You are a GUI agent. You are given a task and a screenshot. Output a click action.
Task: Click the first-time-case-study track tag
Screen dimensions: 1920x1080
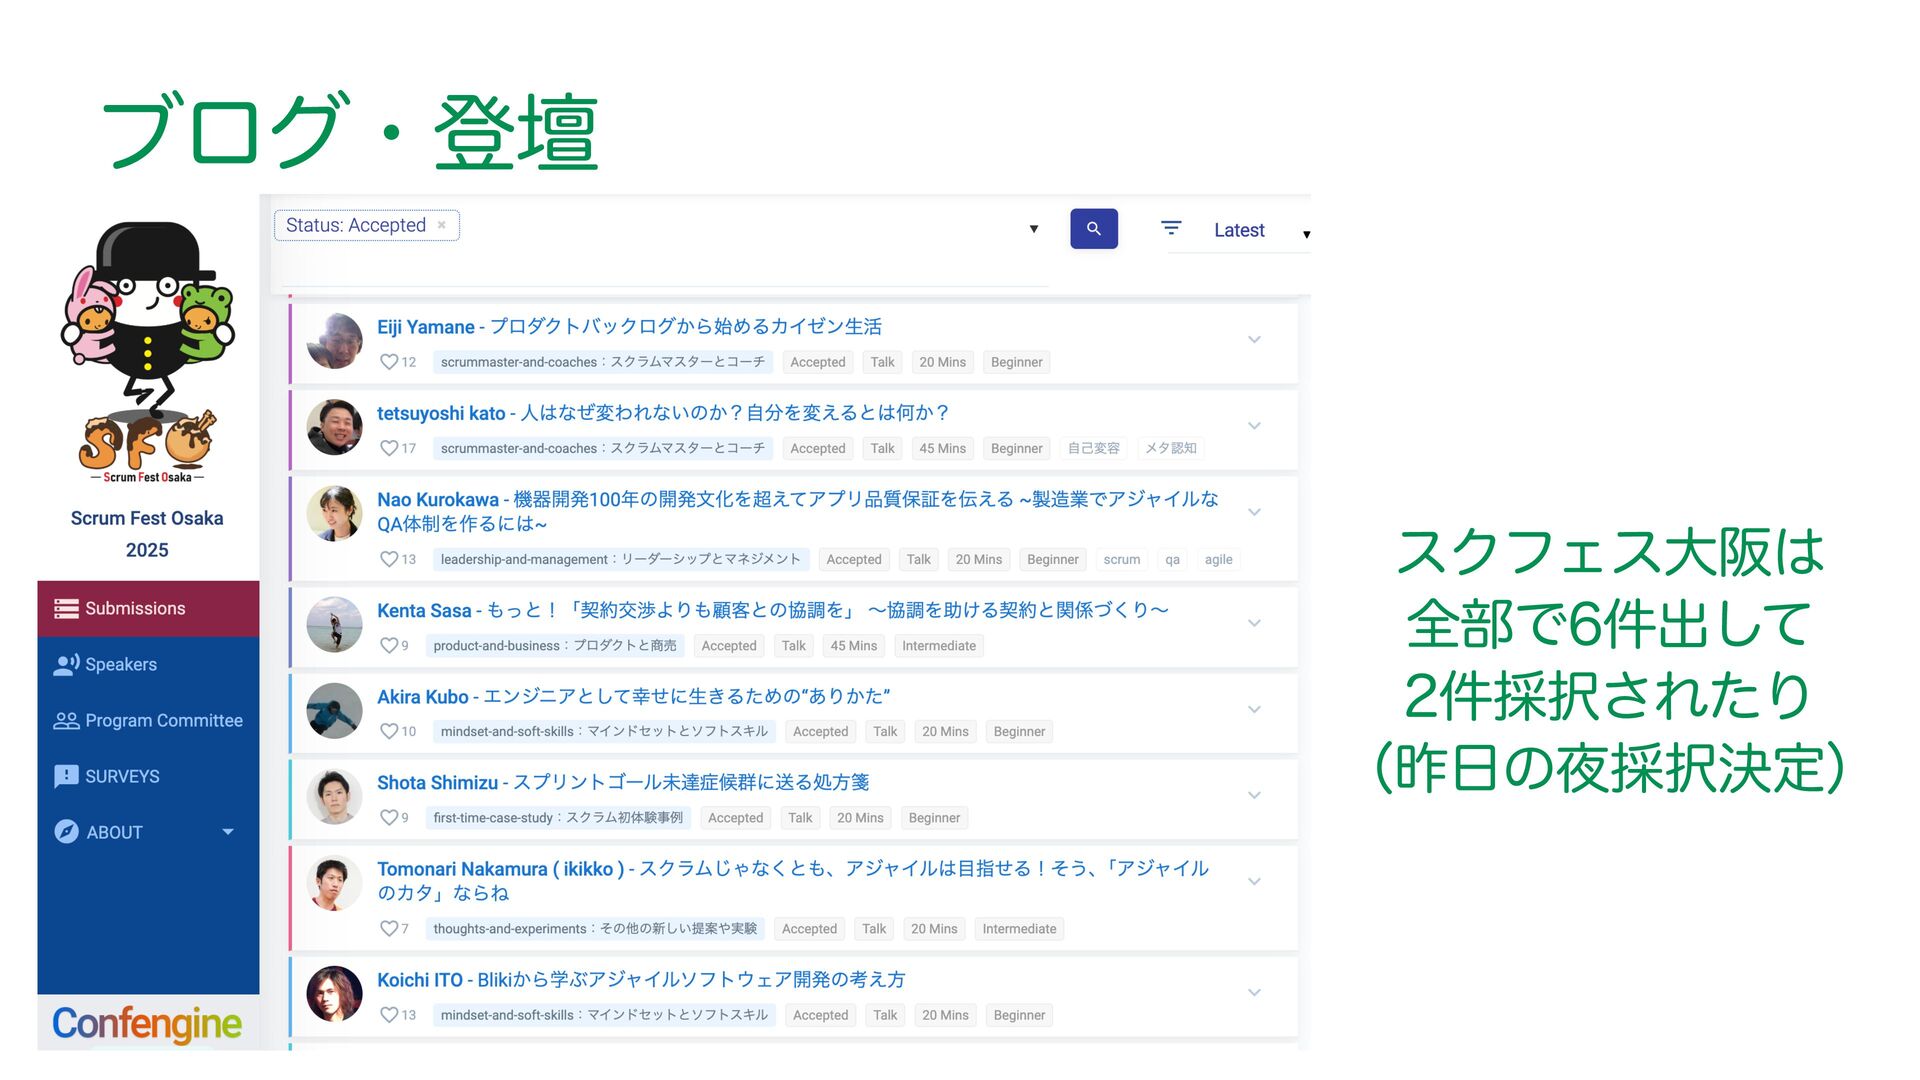[558, 817]
